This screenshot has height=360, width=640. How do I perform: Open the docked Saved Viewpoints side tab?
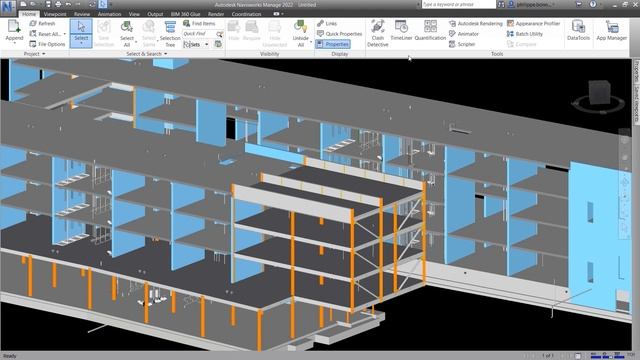636,104
